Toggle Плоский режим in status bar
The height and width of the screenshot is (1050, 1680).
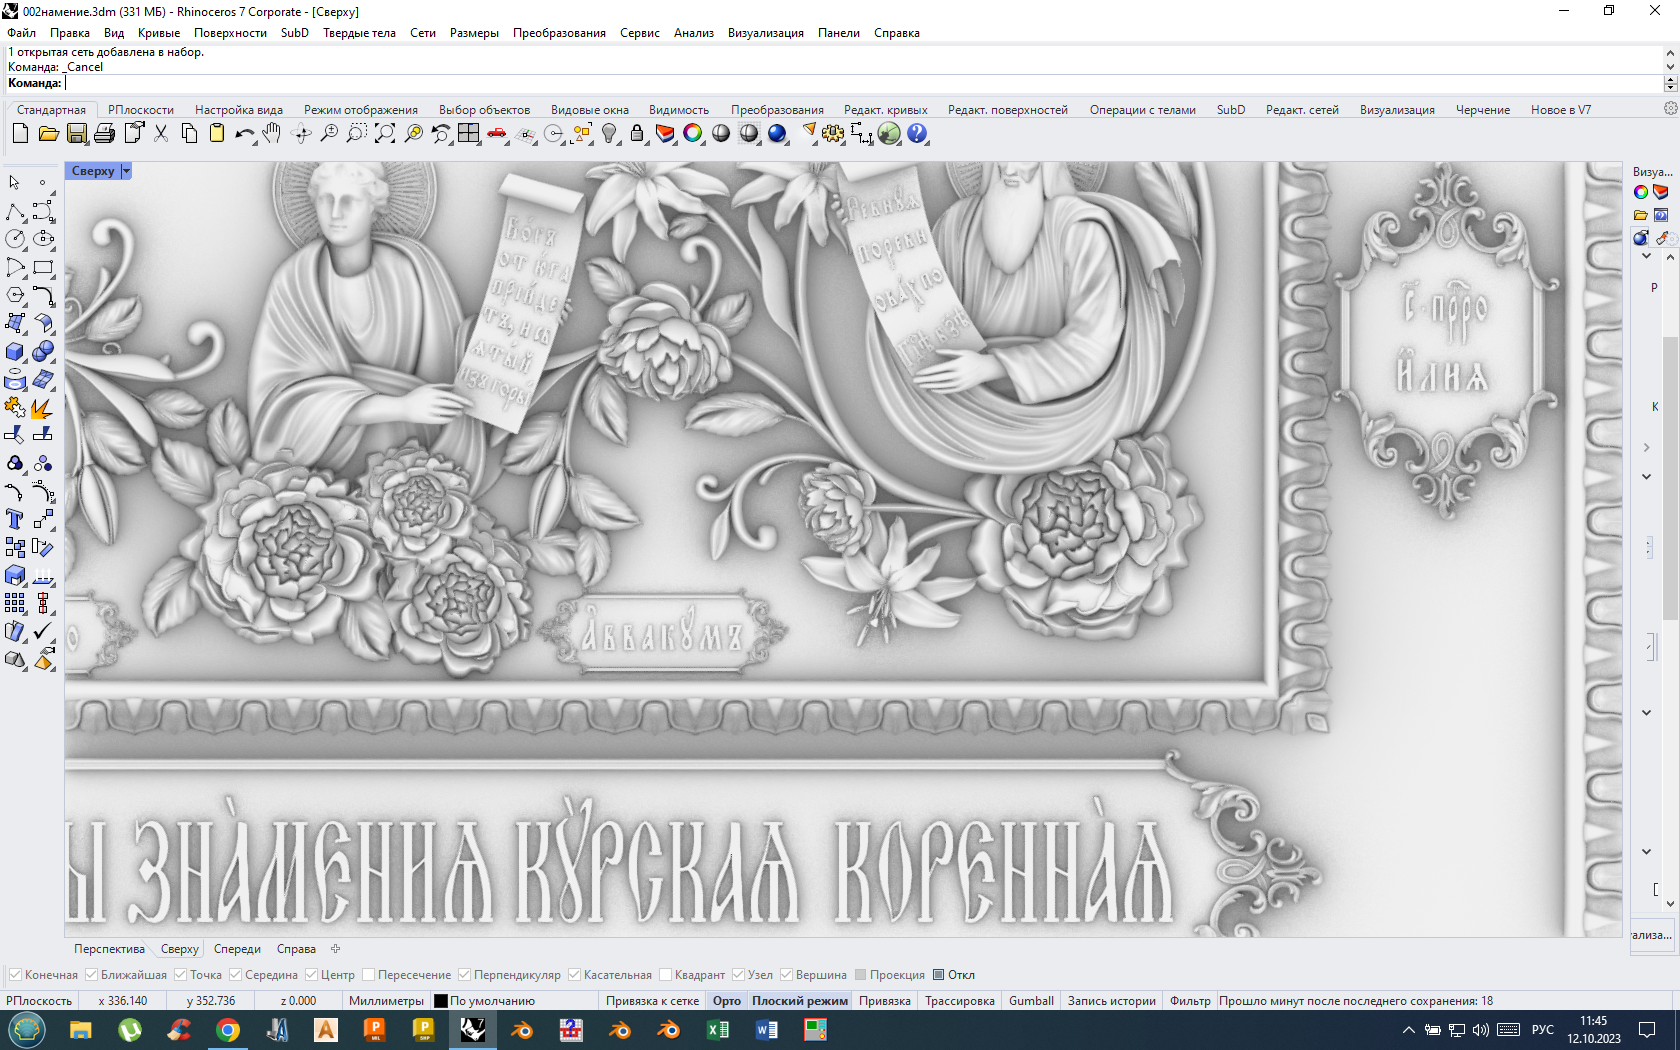coord(800,1001)
